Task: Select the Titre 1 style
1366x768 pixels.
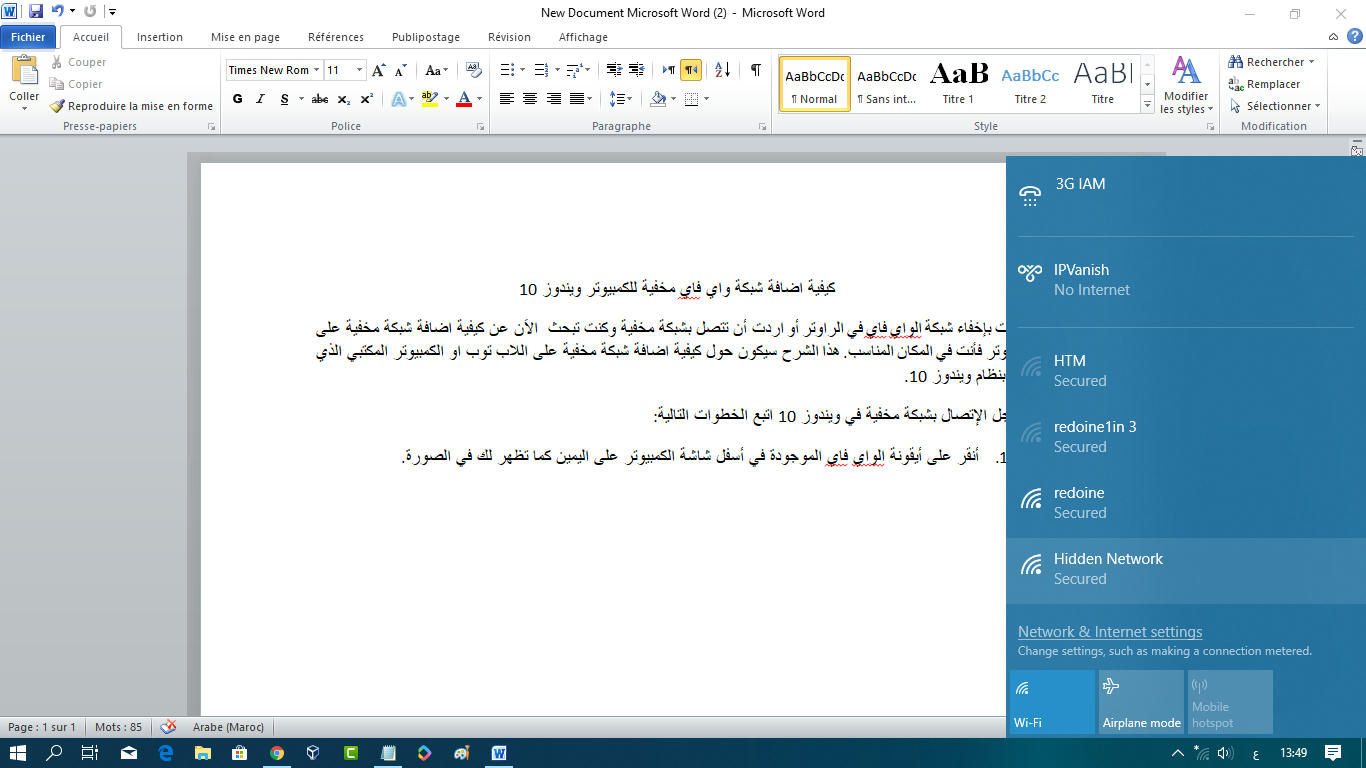Action: (x=958, y=83)
